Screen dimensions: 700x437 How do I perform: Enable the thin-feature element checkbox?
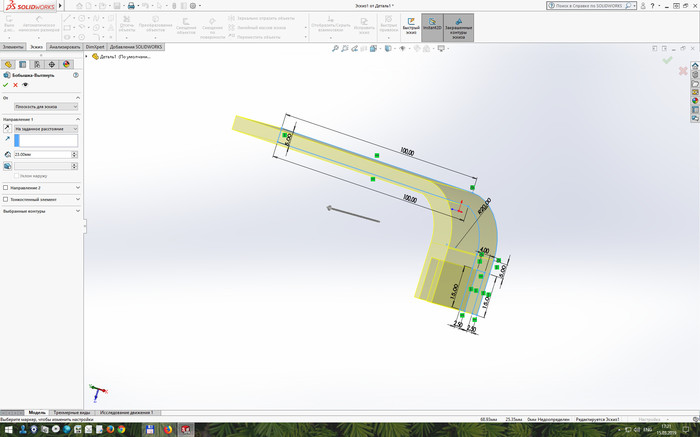(6, 199)
